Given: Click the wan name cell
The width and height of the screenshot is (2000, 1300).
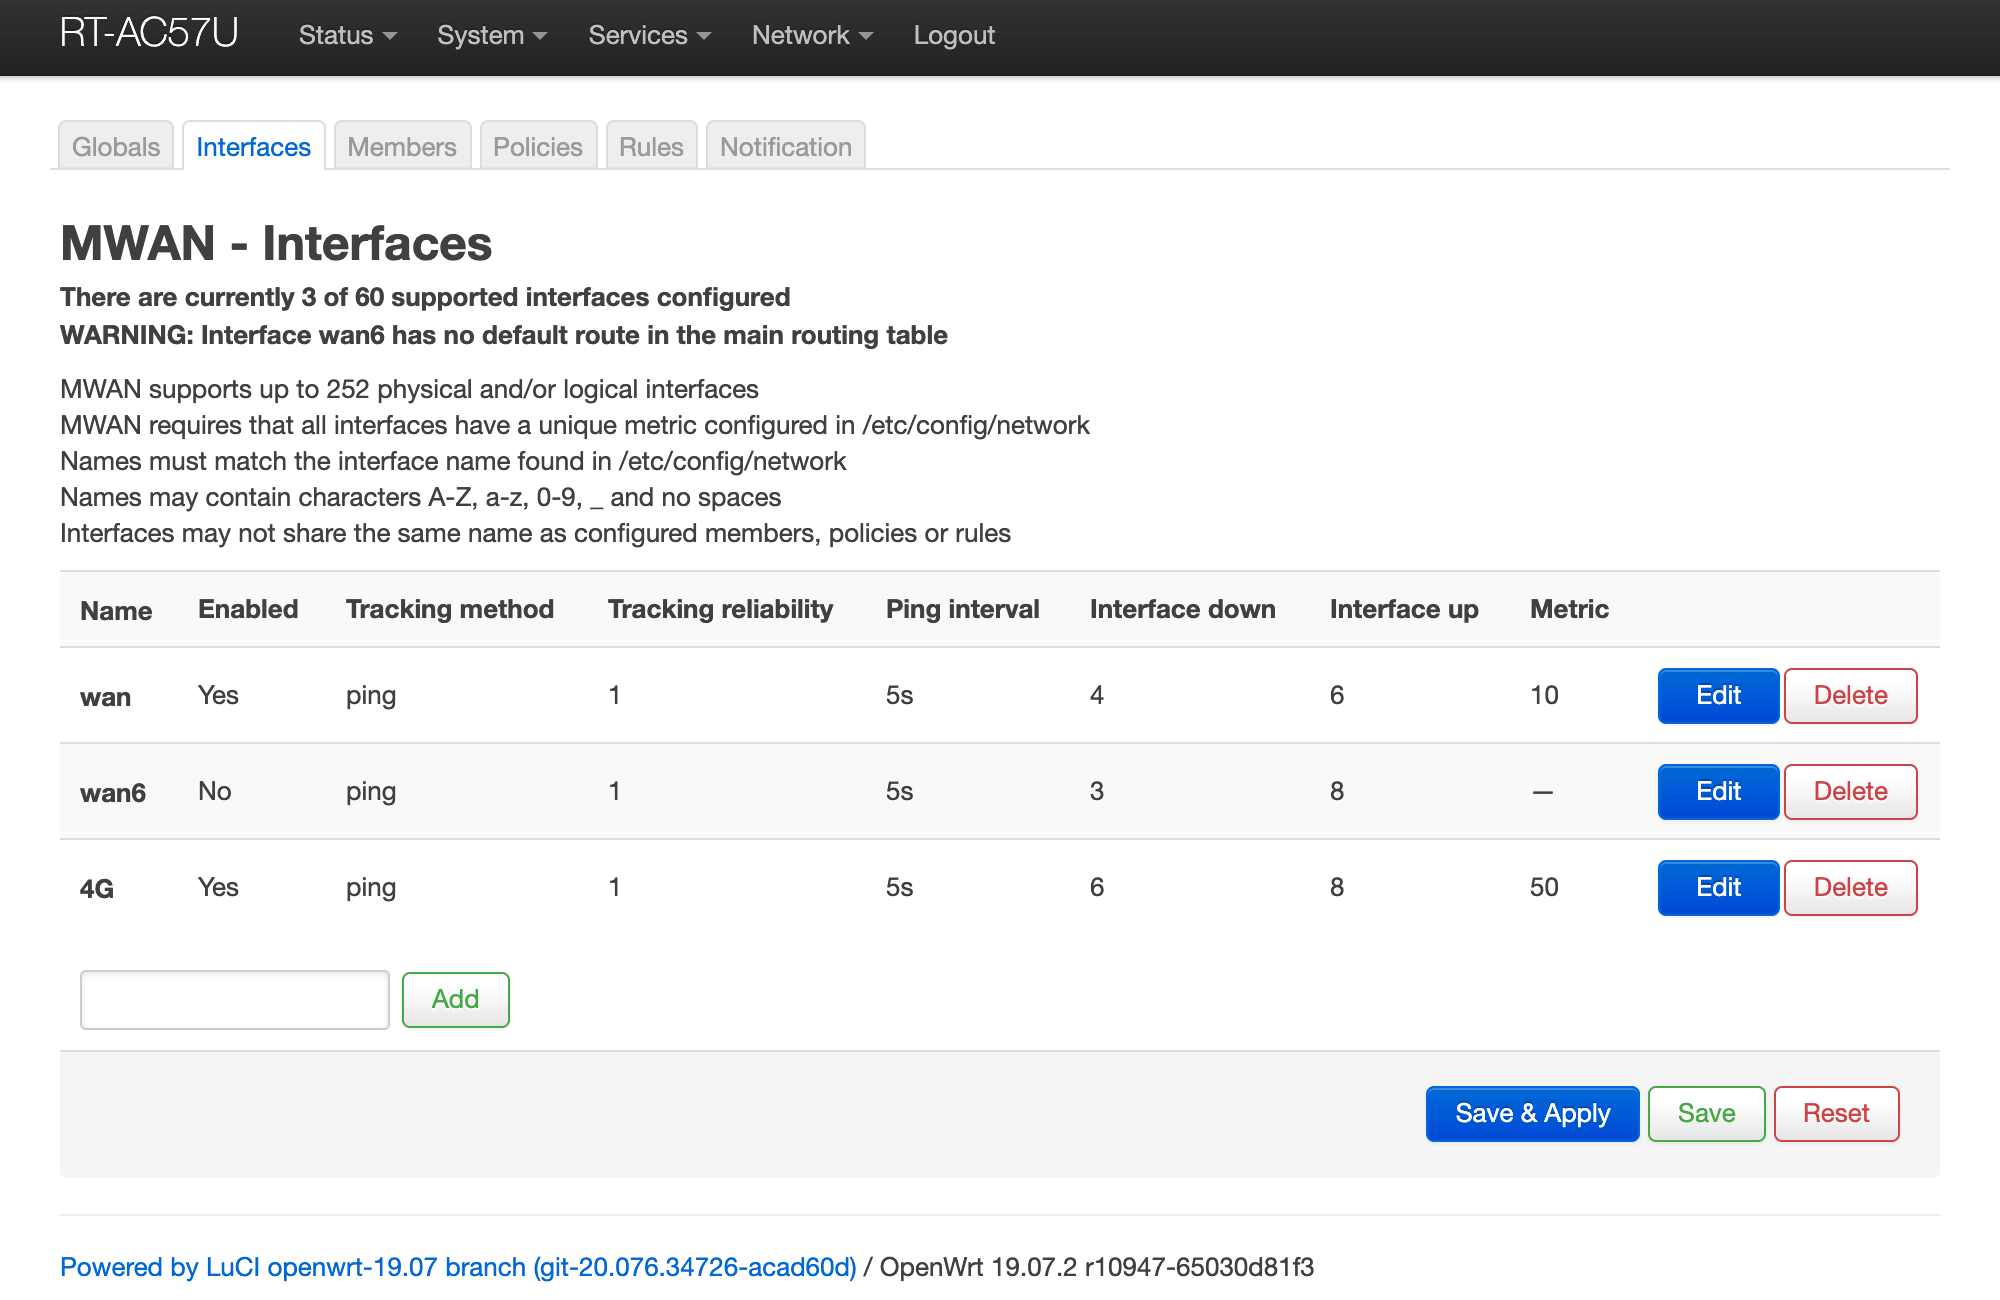Looking at the screenshot, I should 105,697.
